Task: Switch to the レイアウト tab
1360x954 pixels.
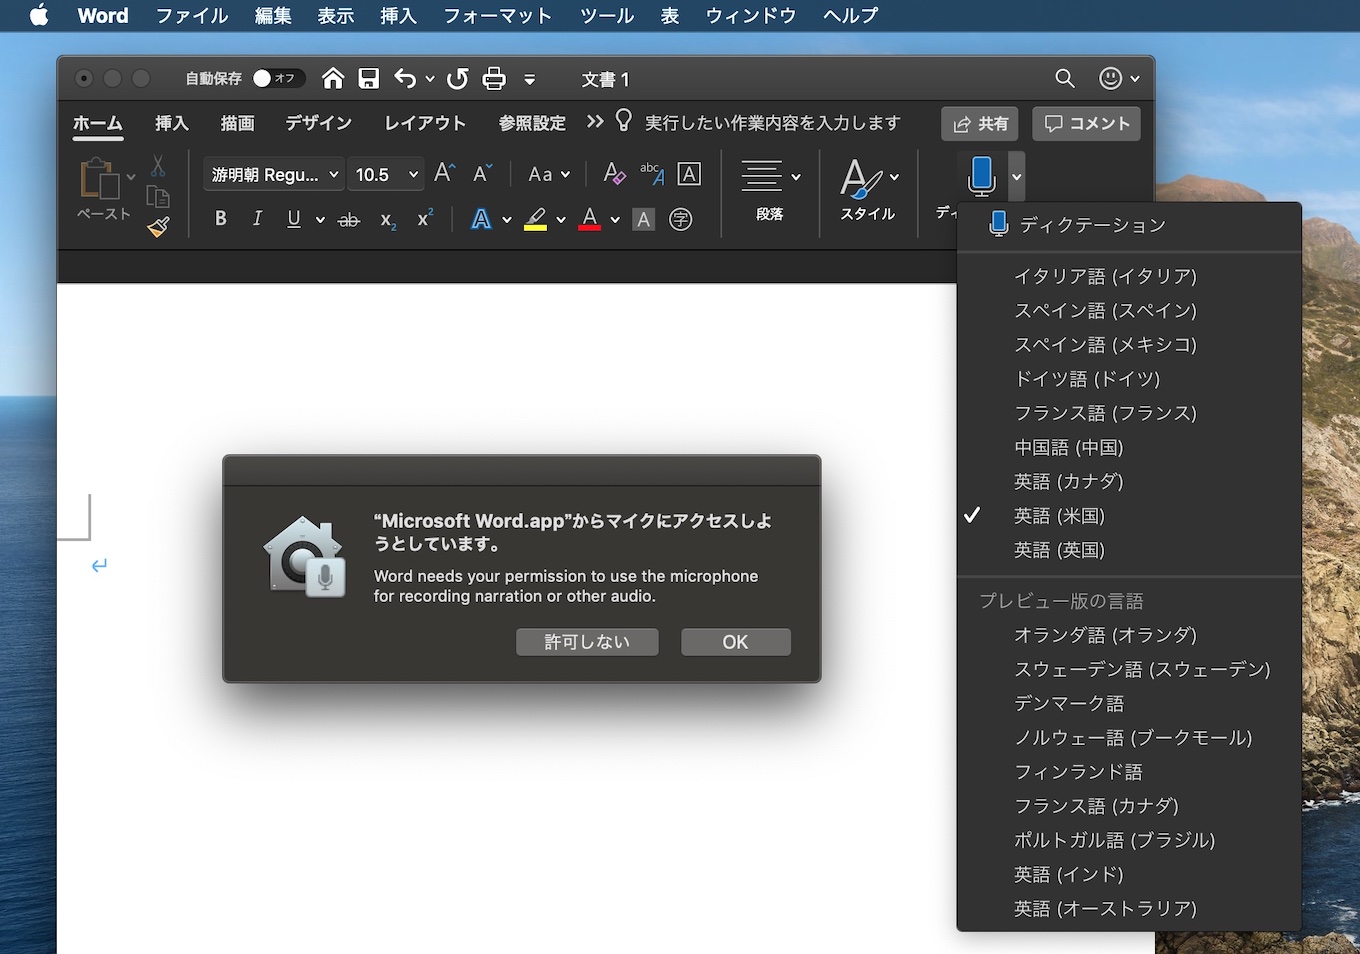Action: pos(425,123)
